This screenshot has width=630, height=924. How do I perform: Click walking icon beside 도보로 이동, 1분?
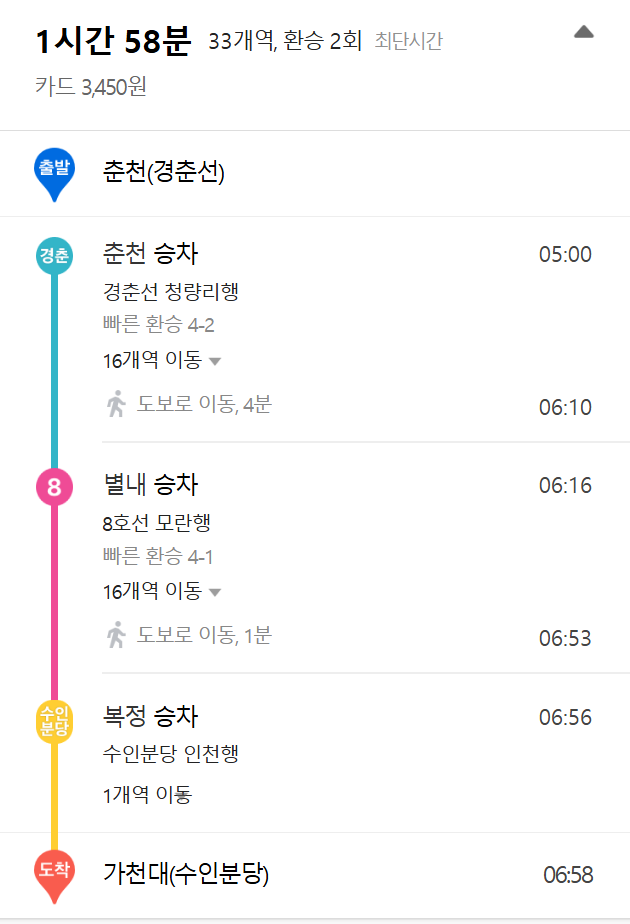[117, 635]
